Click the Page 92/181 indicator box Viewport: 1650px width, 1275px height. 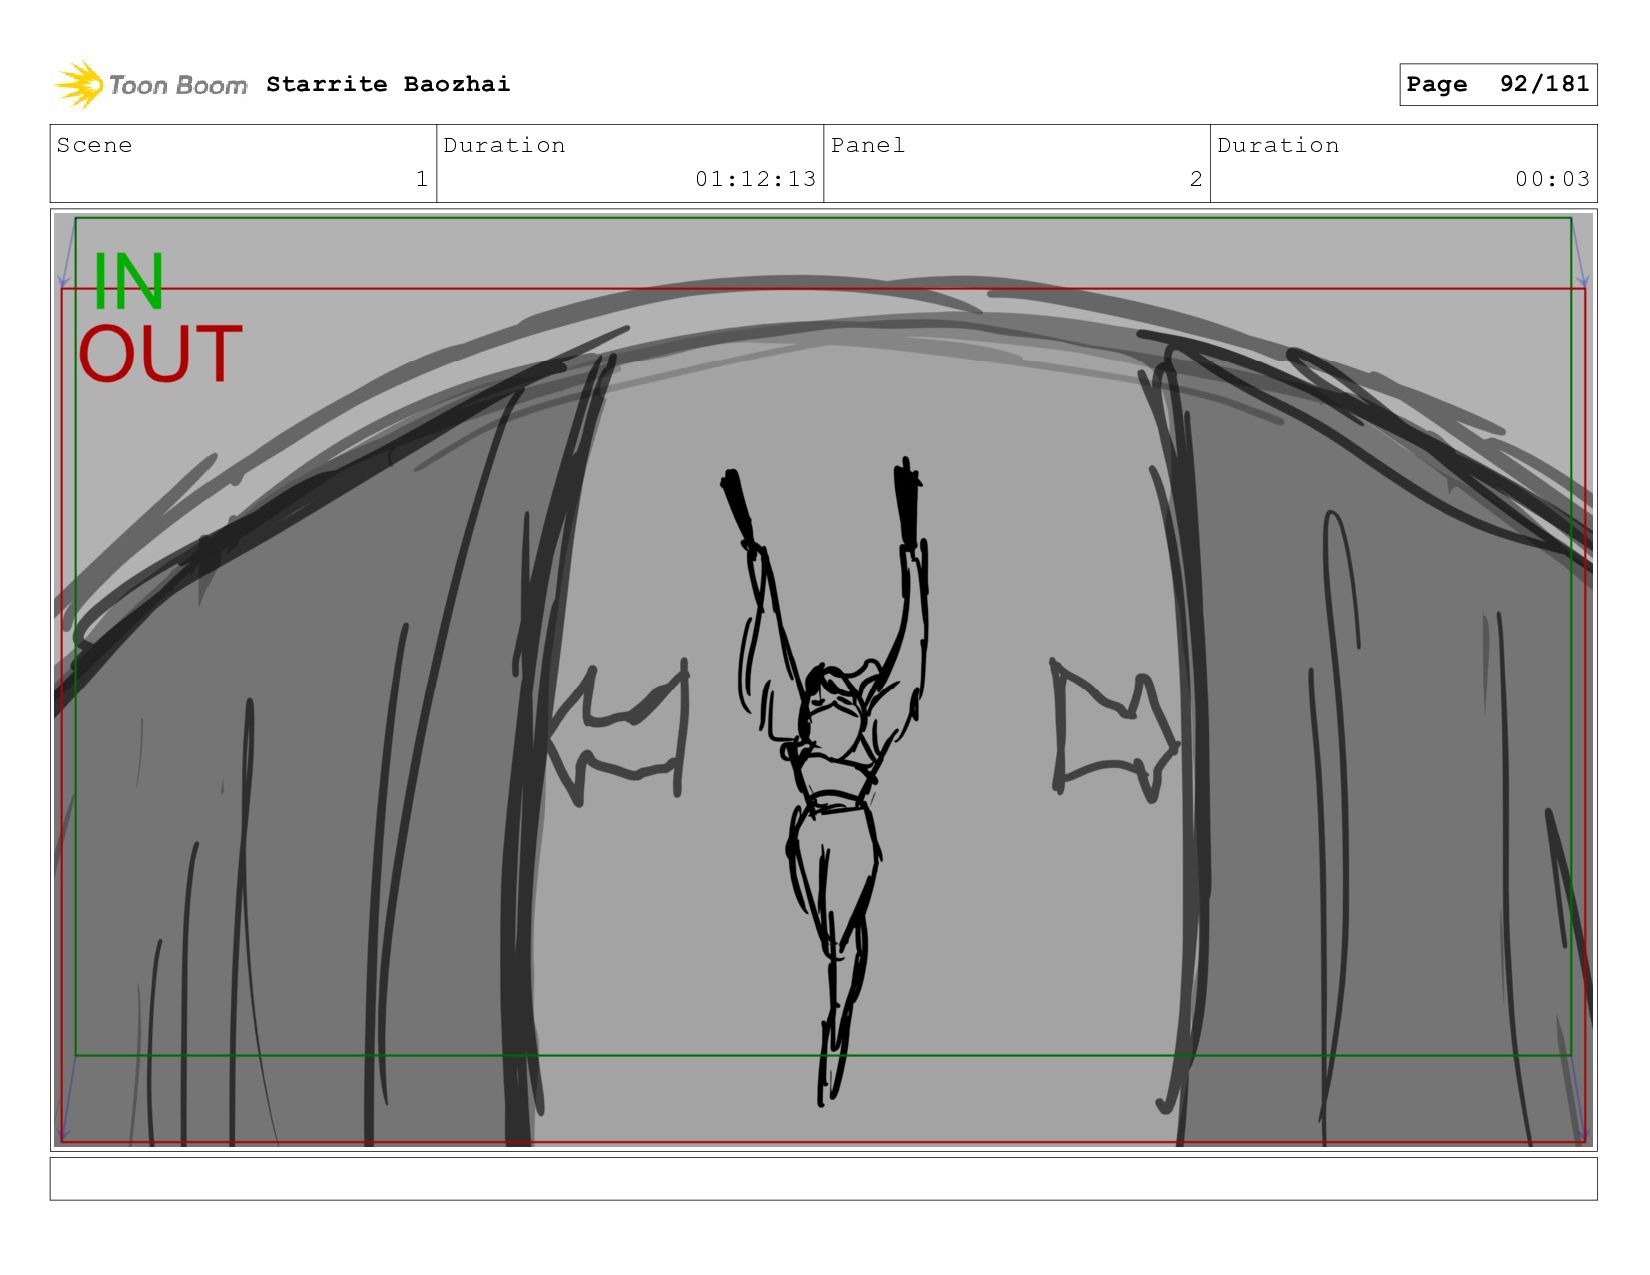point(1498,84)
